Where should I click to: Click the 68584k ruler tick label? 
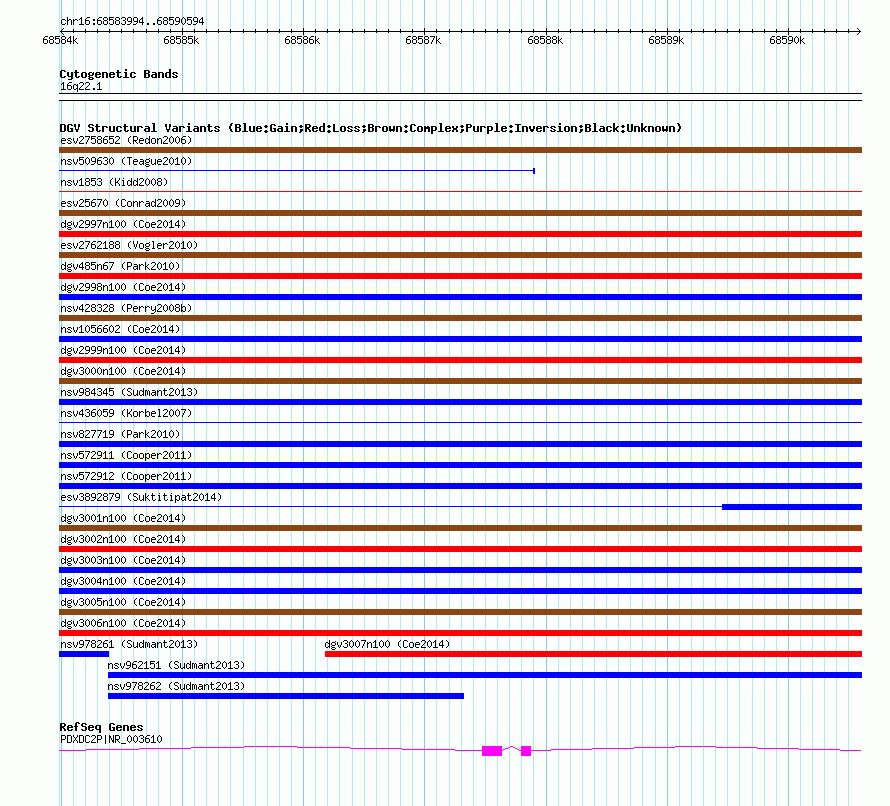60,40
